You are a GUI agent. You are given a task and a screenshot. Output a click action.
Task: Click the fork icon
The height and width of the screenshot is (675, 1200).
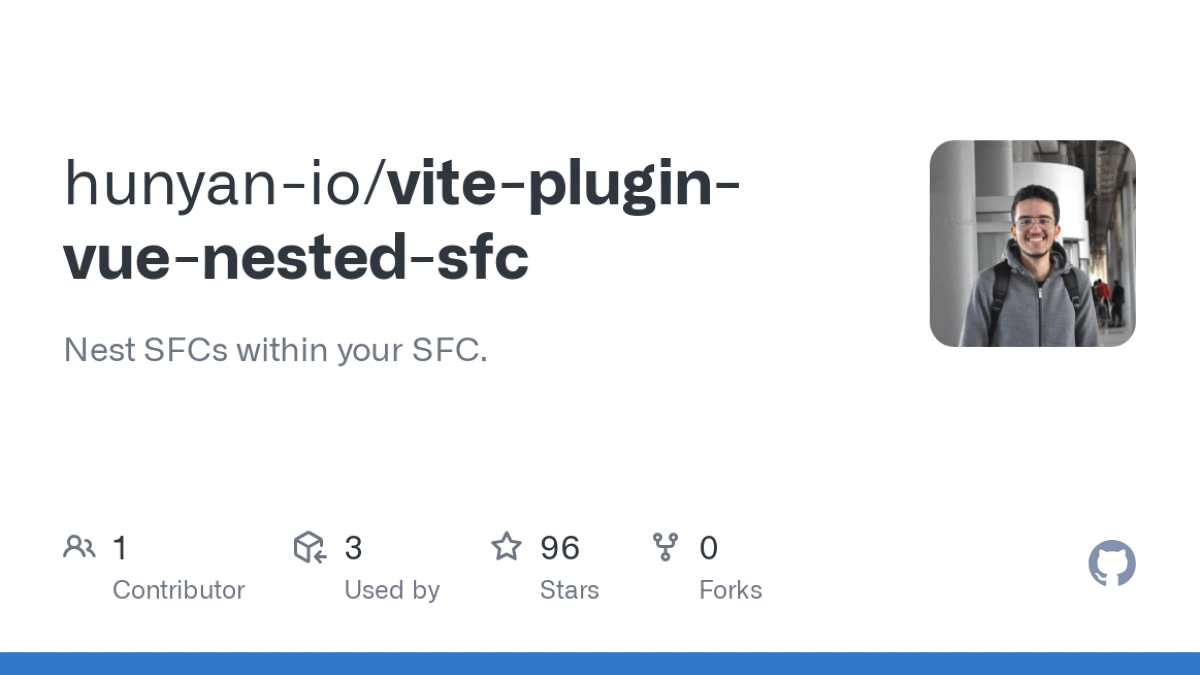pyautogui.click(x=665, y=547)
